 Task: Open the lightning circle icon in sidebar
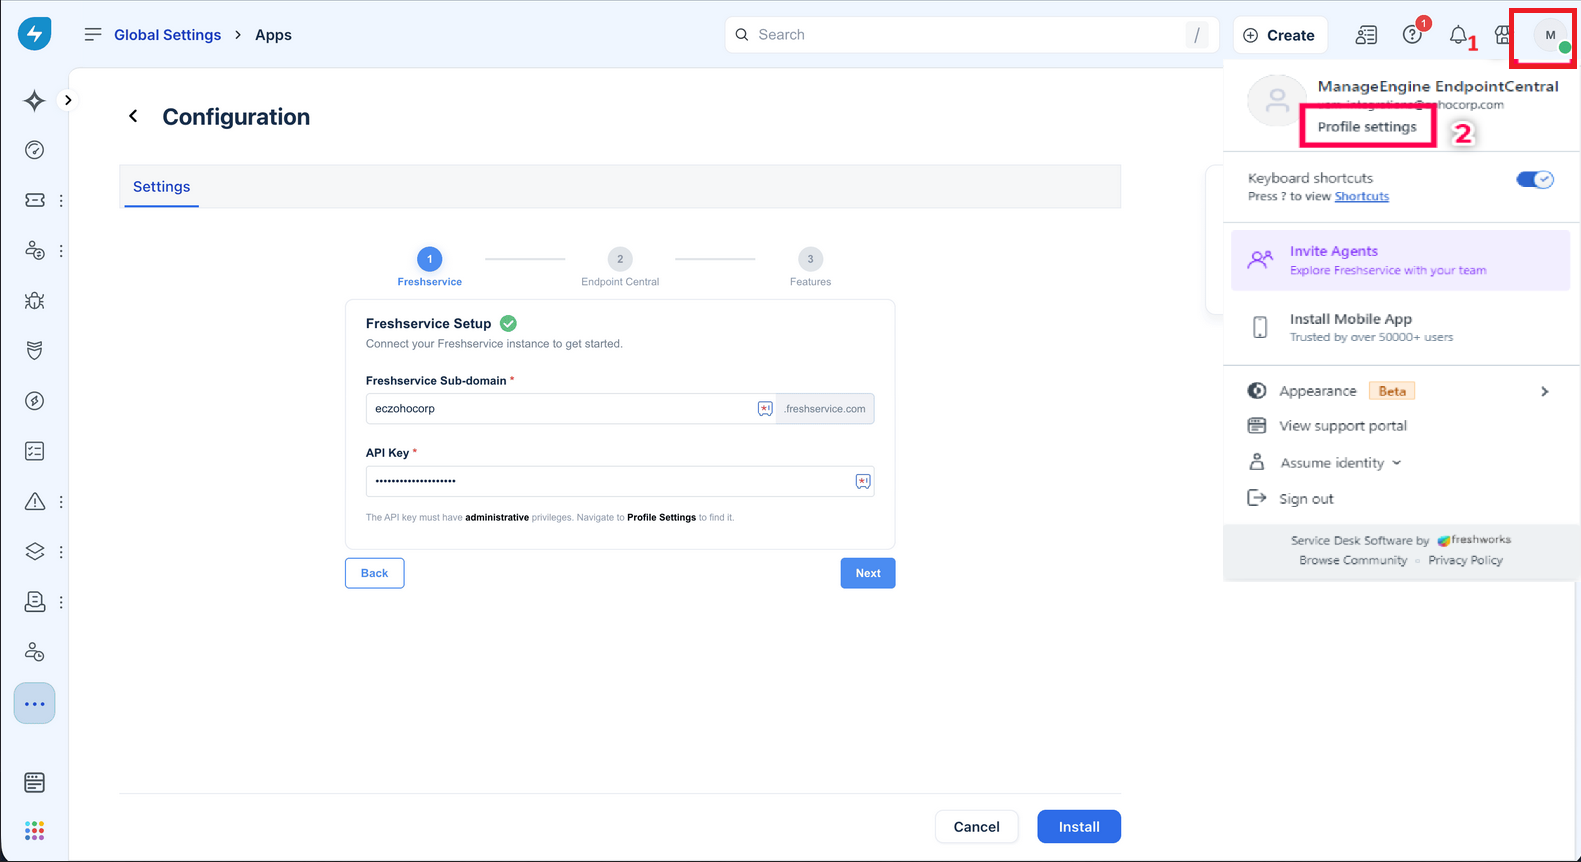(35, 401)
